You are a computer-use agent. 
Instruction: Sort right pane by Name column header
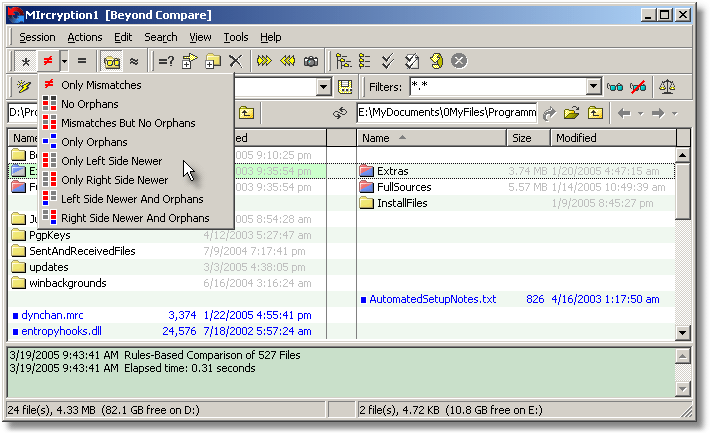[x=431, y=138]
